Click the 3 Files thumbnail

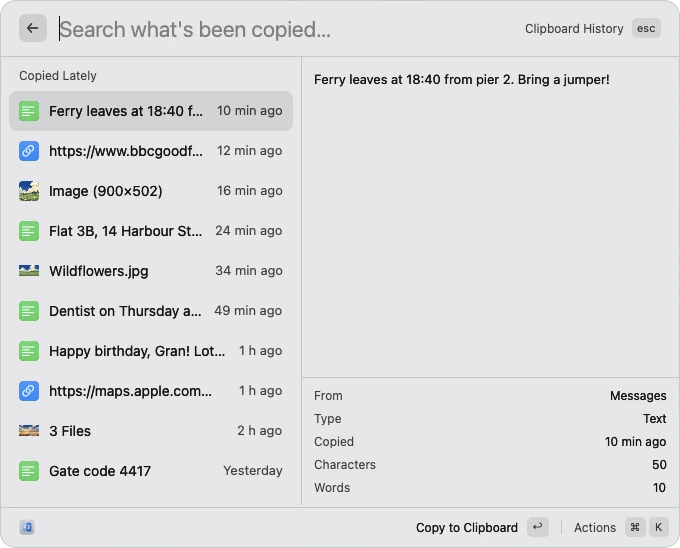[29, 431]
